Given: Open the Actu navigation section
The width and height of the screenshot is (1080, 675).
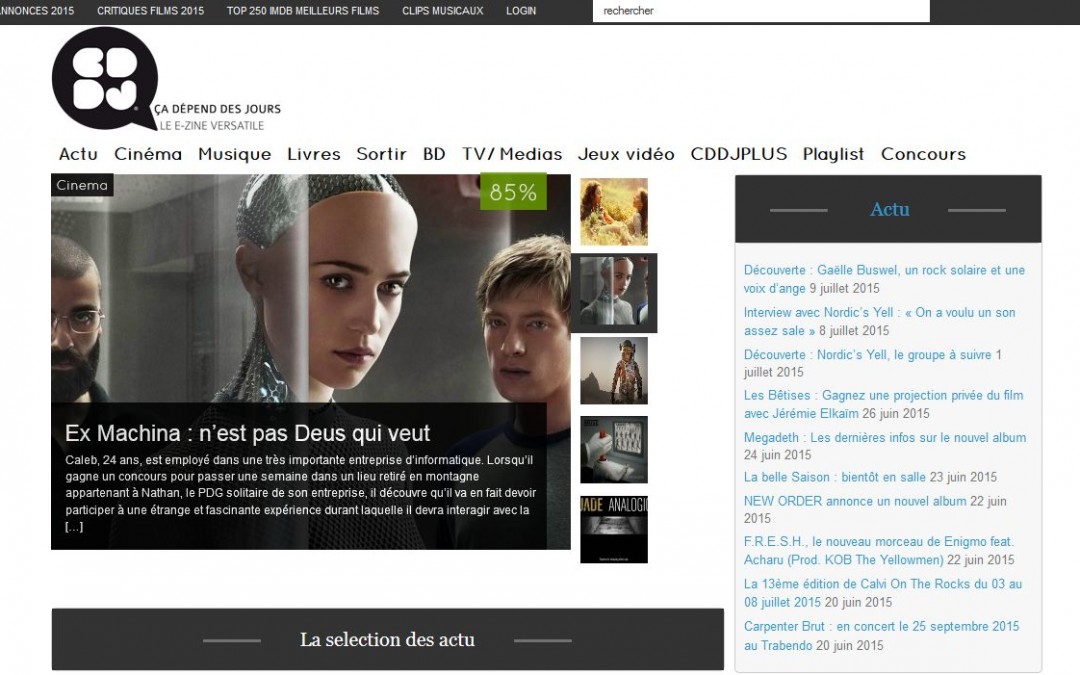Looking at the screenshot, I should (x=79, y=154).
